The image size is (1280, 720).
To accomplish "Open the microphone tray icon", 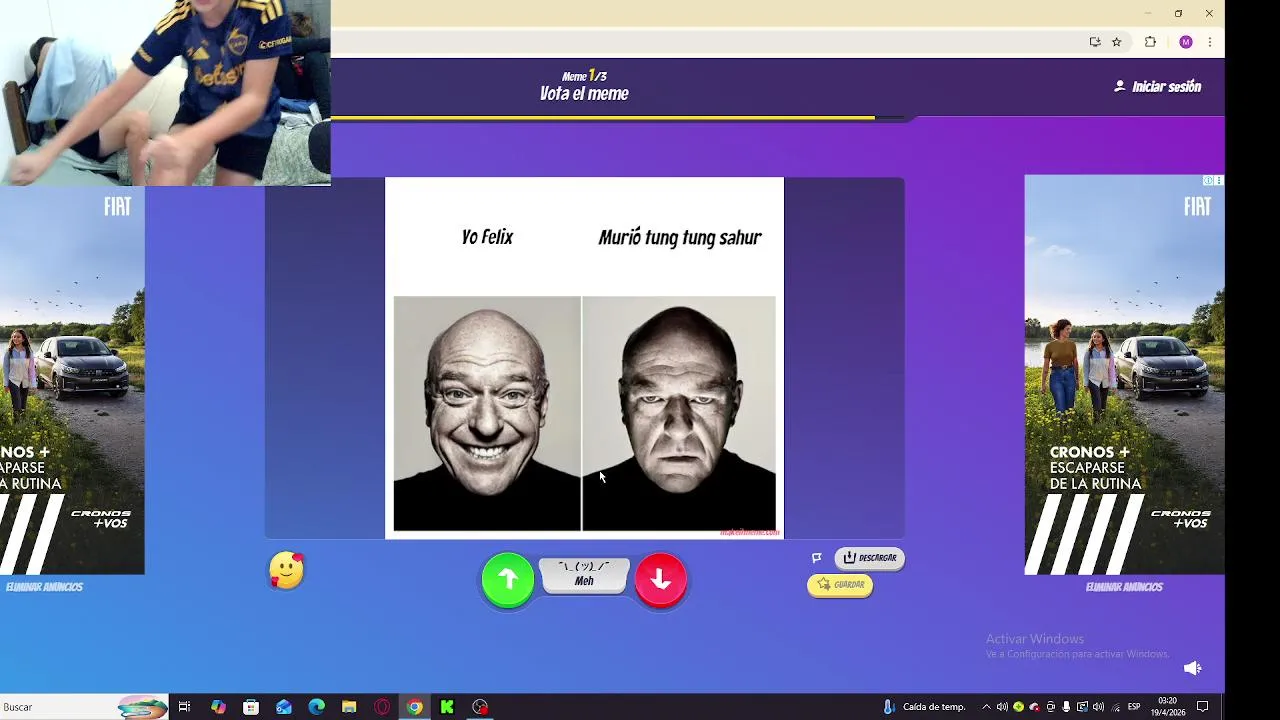I will 1066,707.
